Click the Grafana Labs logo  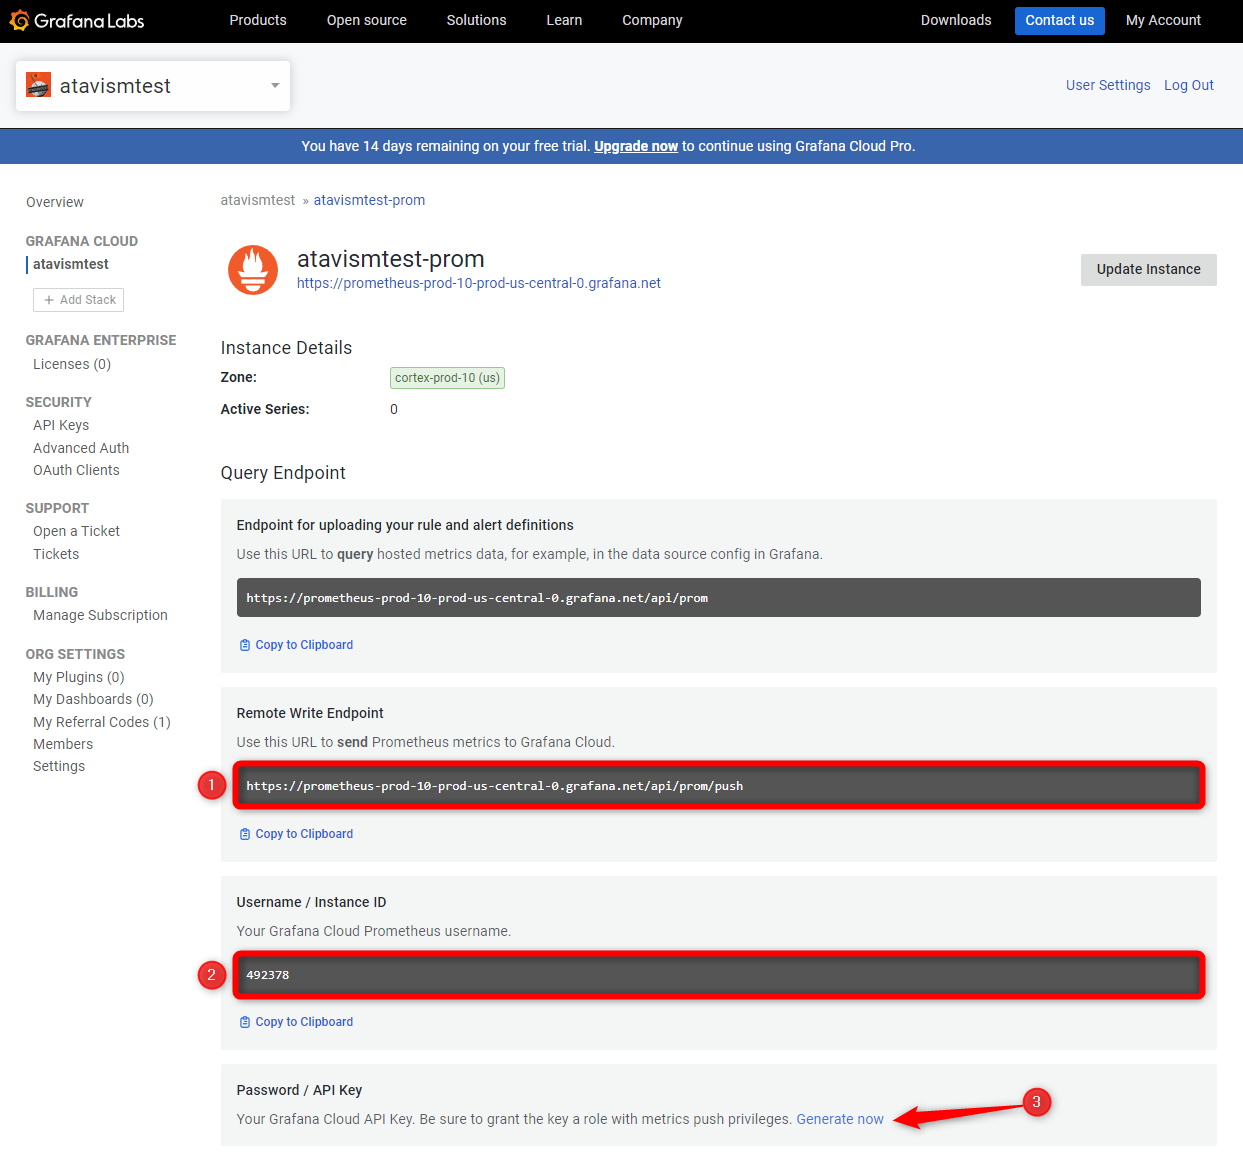click(77, 21)
